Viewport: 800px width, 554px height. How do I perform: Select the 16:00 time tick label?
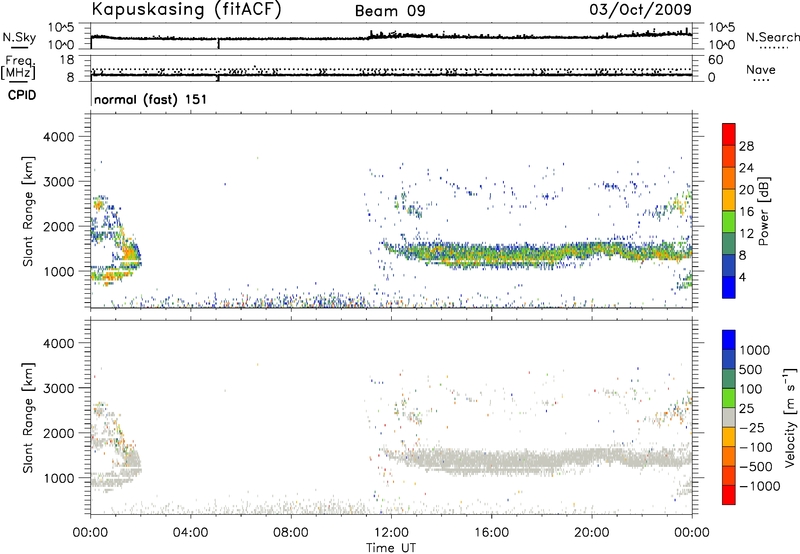point(491,533)
